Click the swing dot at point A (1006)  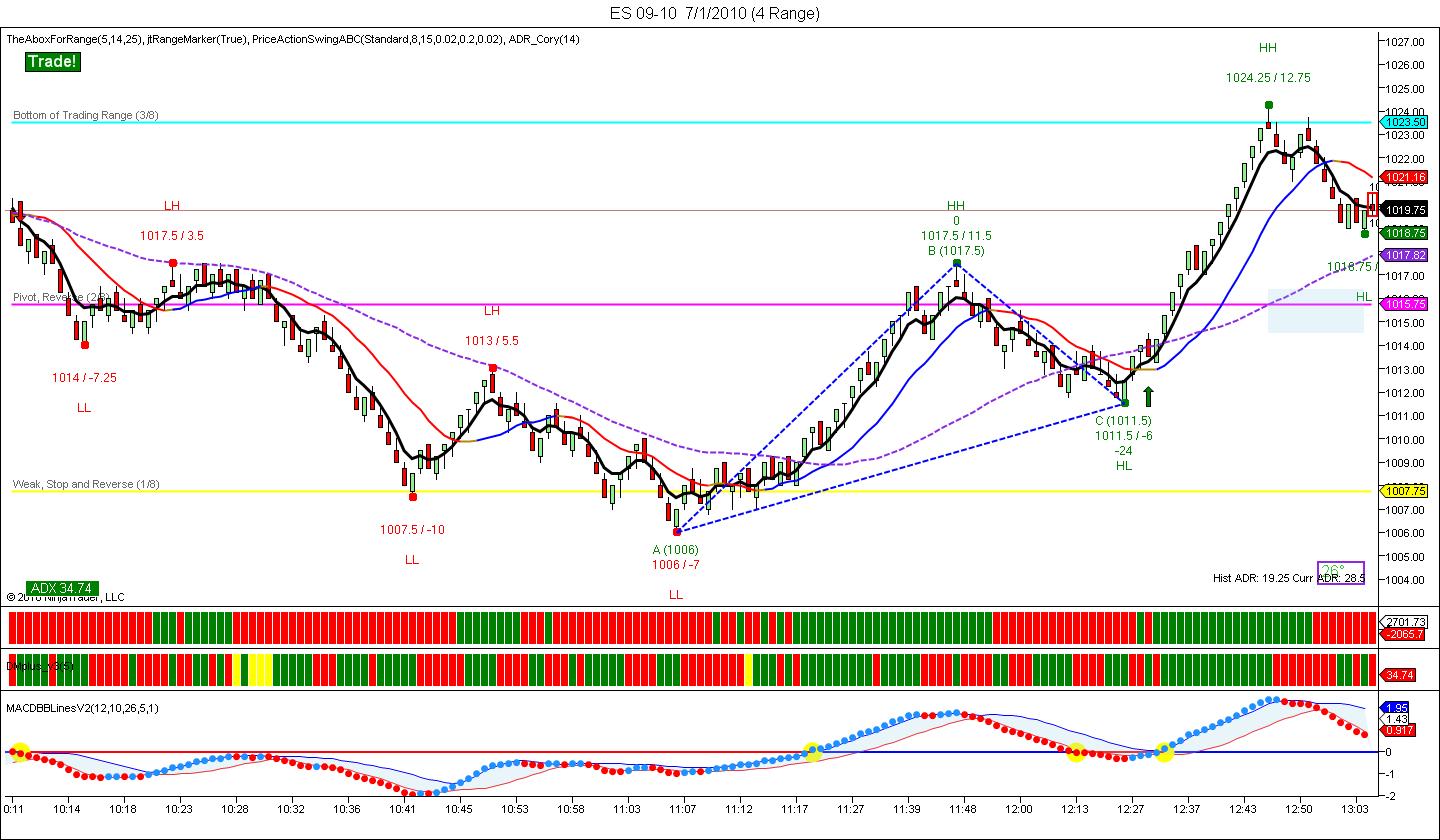[x=677, y=532]
